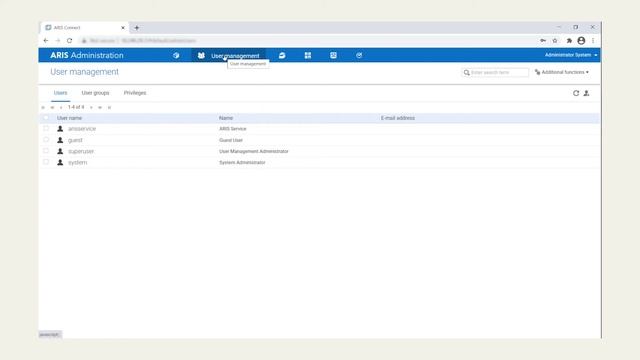Go to previous page of user list
Viewport: 640px width, 360px height.
coord(61,107)
